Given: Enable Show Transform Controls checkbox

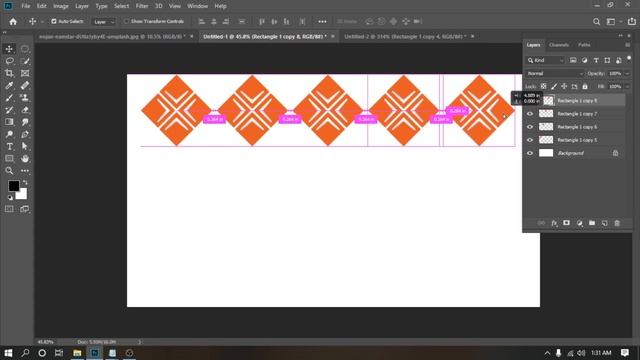Looking at the screenshot, I should pyautogui.click(x=126, y=21).
